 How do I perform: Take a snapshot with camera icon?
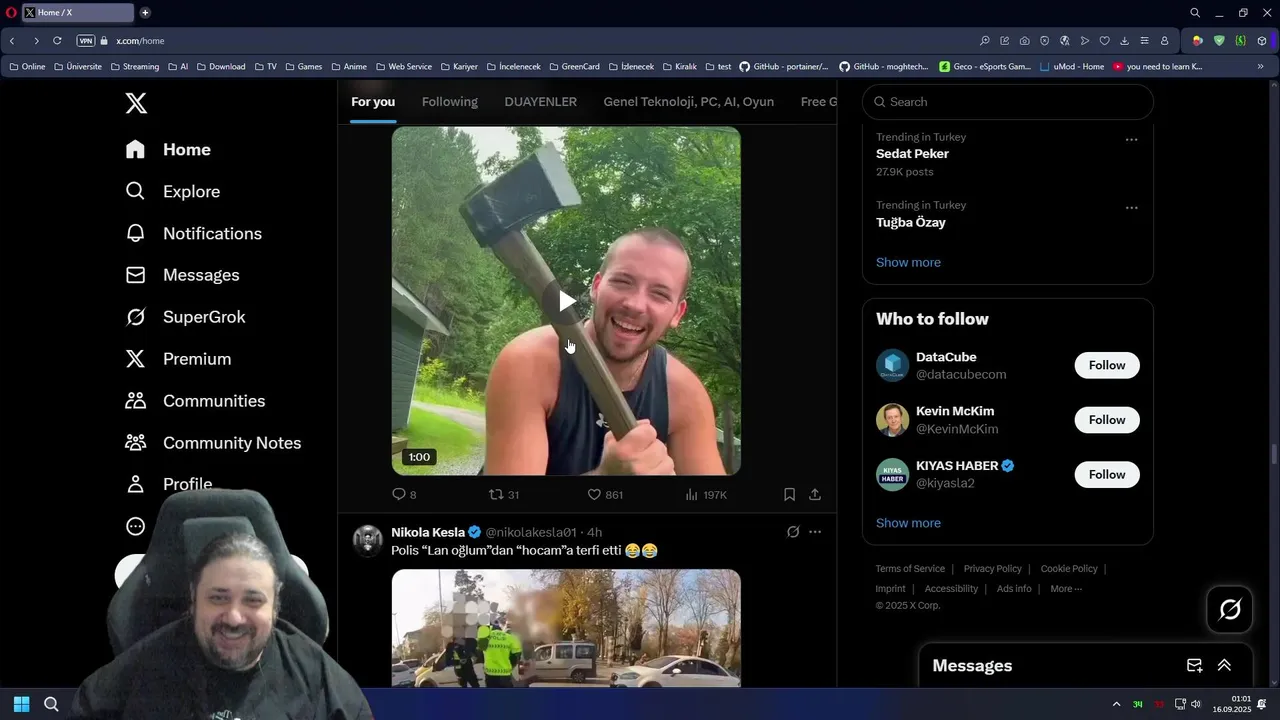1025,41
